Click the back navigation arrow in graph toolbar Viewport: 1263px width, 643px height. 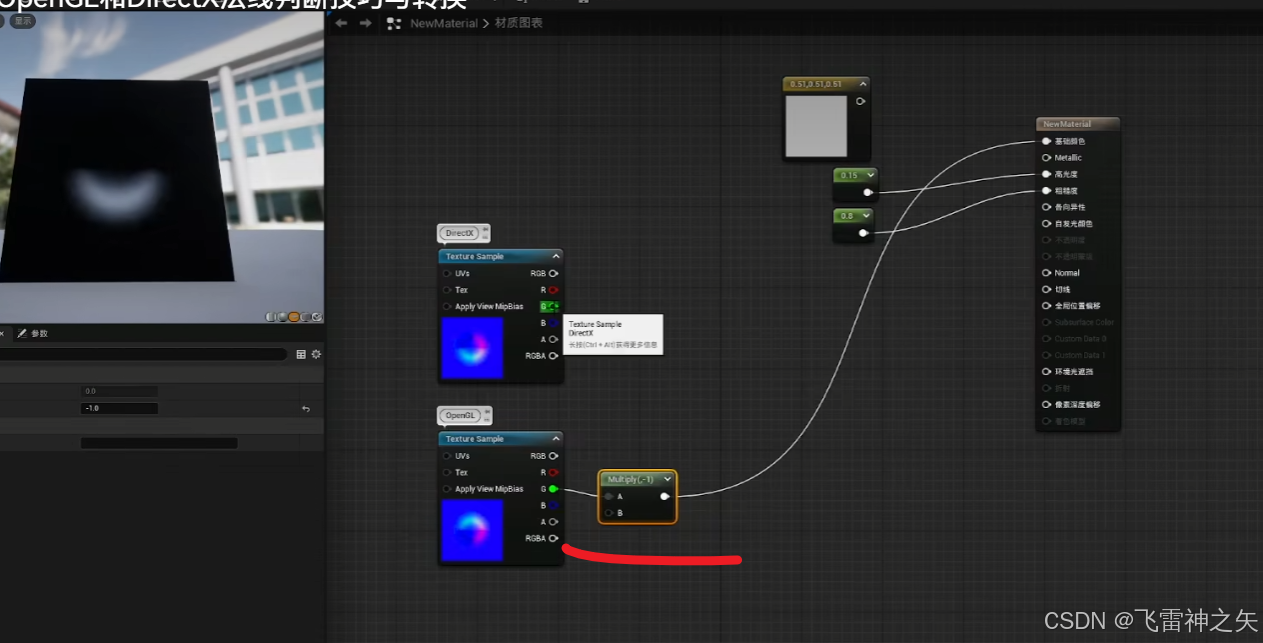point(340,22)
